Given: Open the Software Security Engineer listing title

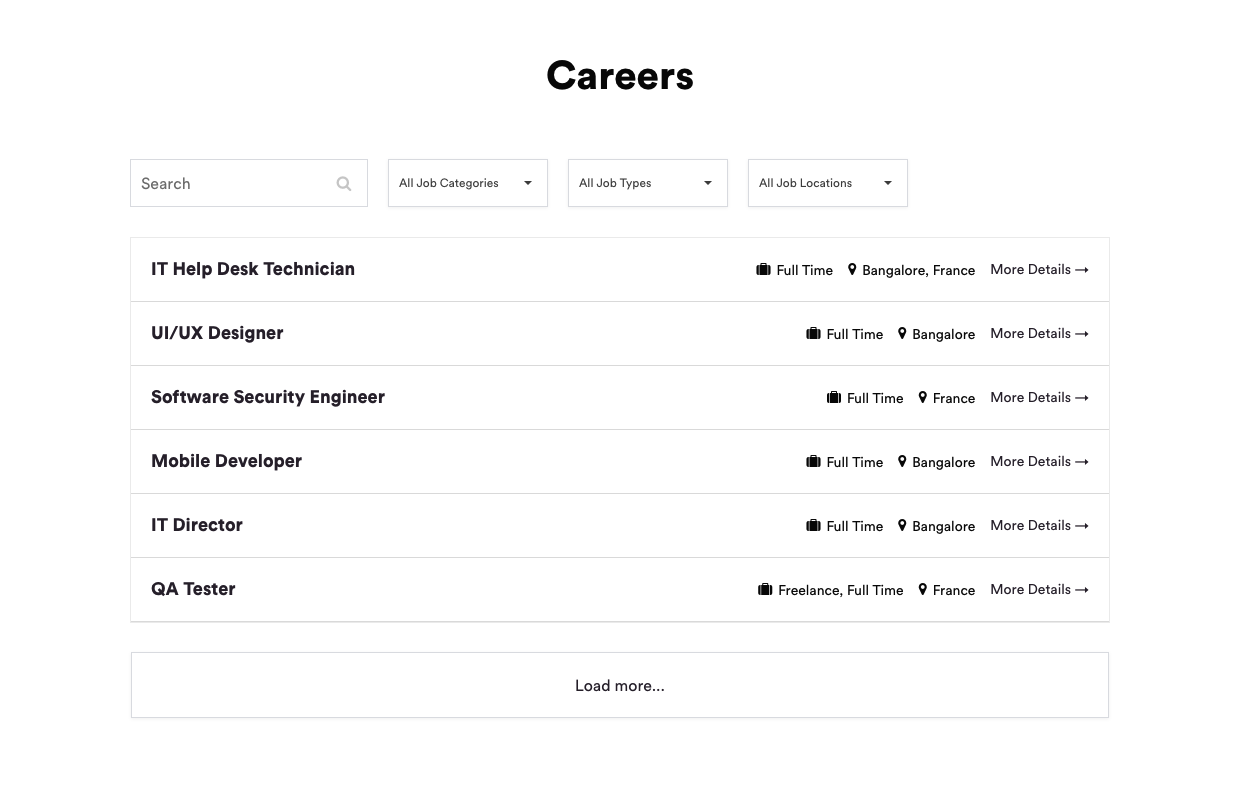Looking at the screenshot, I should (268, 397).
